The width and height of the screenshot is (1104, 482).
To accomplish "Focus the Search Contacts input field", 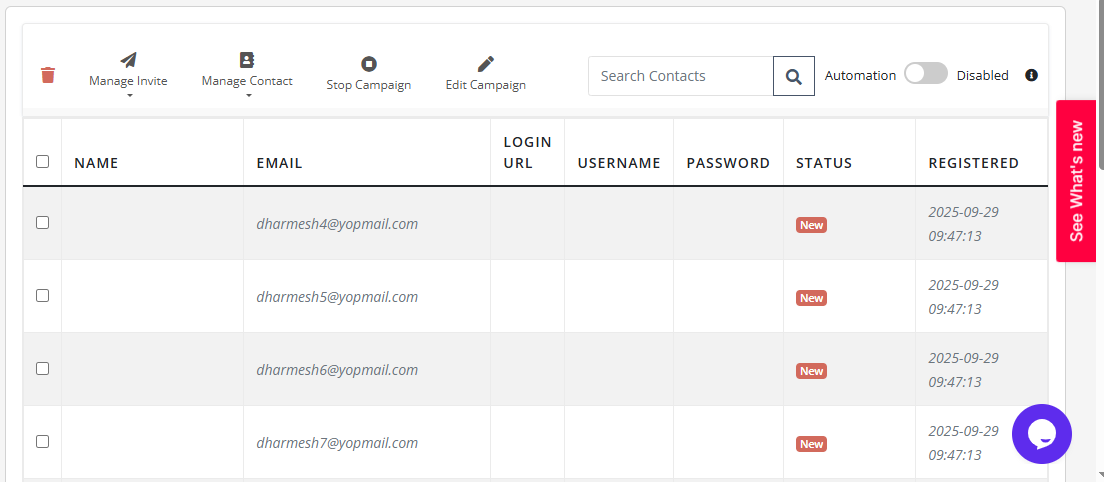I will click(680, 76).
